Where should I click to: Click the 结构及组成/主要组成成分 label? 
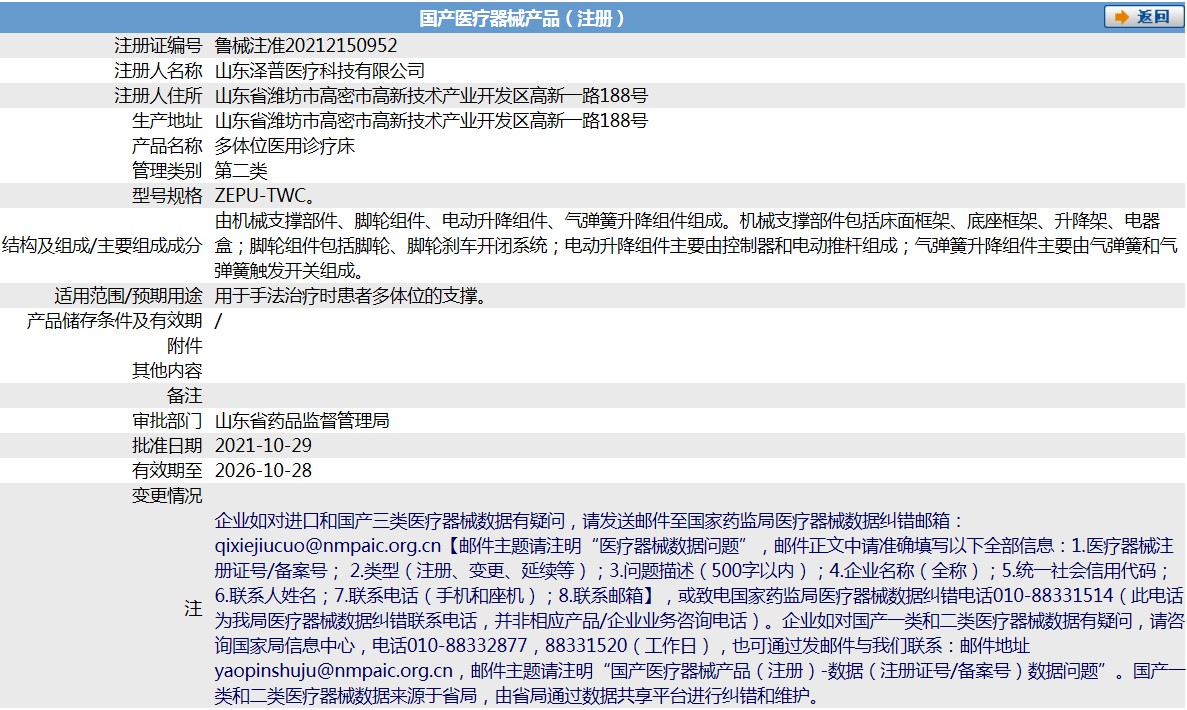pyautogui.click(x=102, y=245)
